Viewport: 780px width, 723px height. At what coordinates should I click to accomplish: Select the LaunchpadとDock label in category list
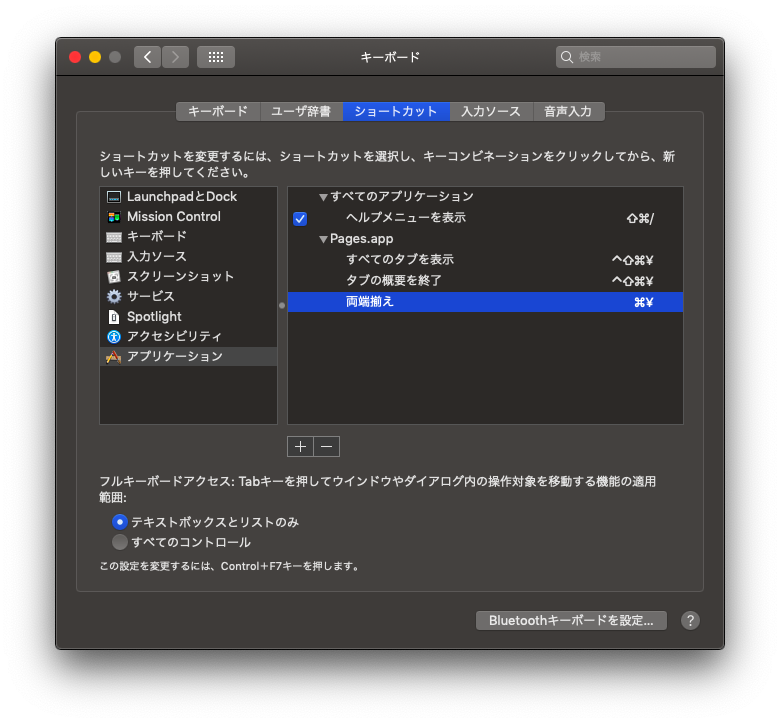[x=182, y=197]
